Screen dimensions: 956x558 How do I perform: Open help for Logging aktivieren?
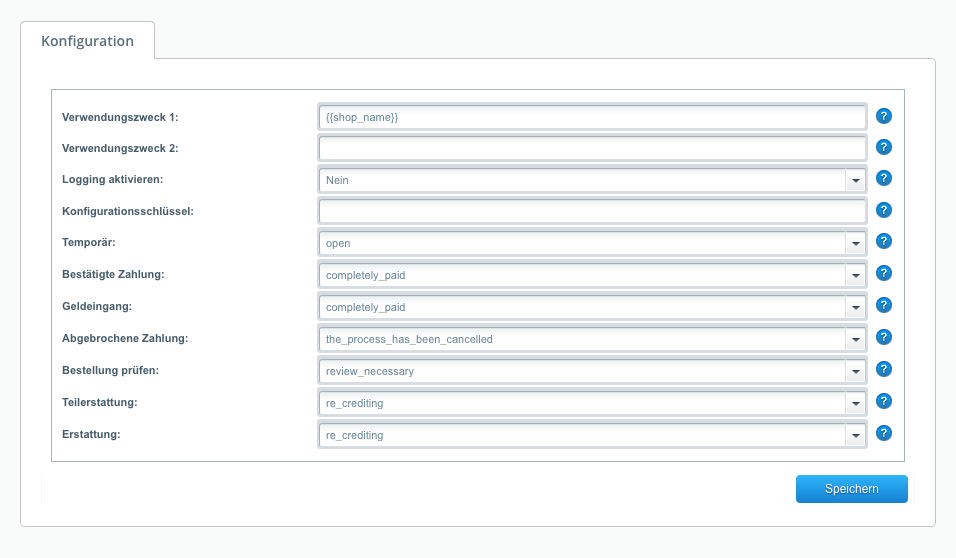pyautogui.click(x=883, y=179)
